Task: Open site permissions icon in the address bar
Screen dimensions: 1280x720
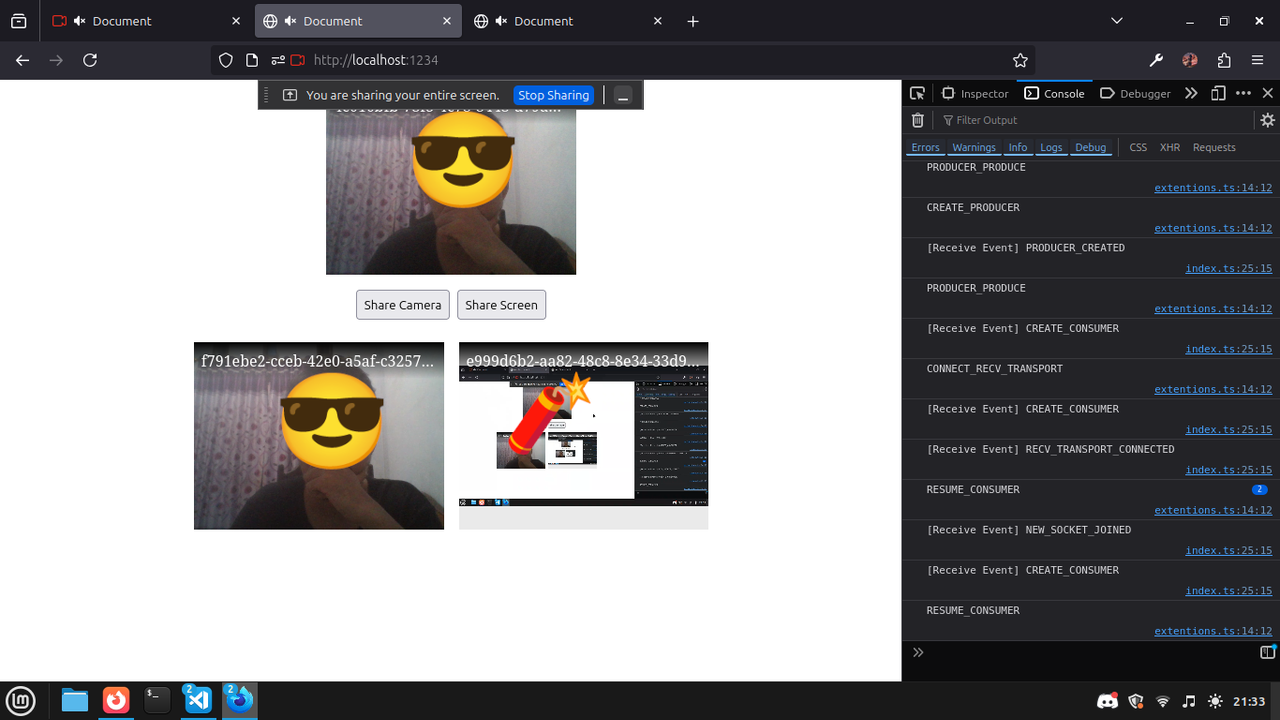Action: pos(277,60)
